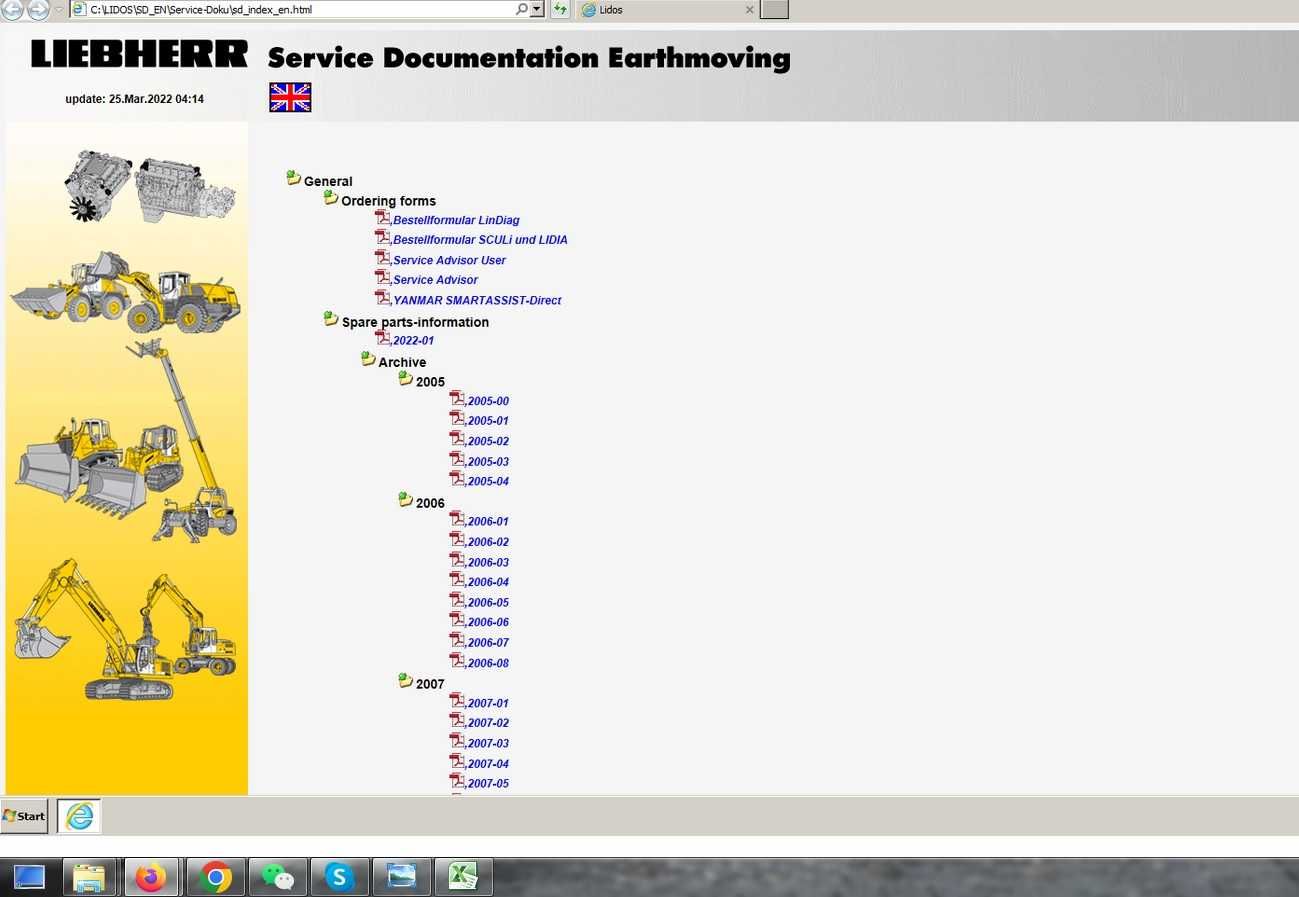Open the Service Advisor document link
1299x897 pixels.
click(x=435, y=280)
